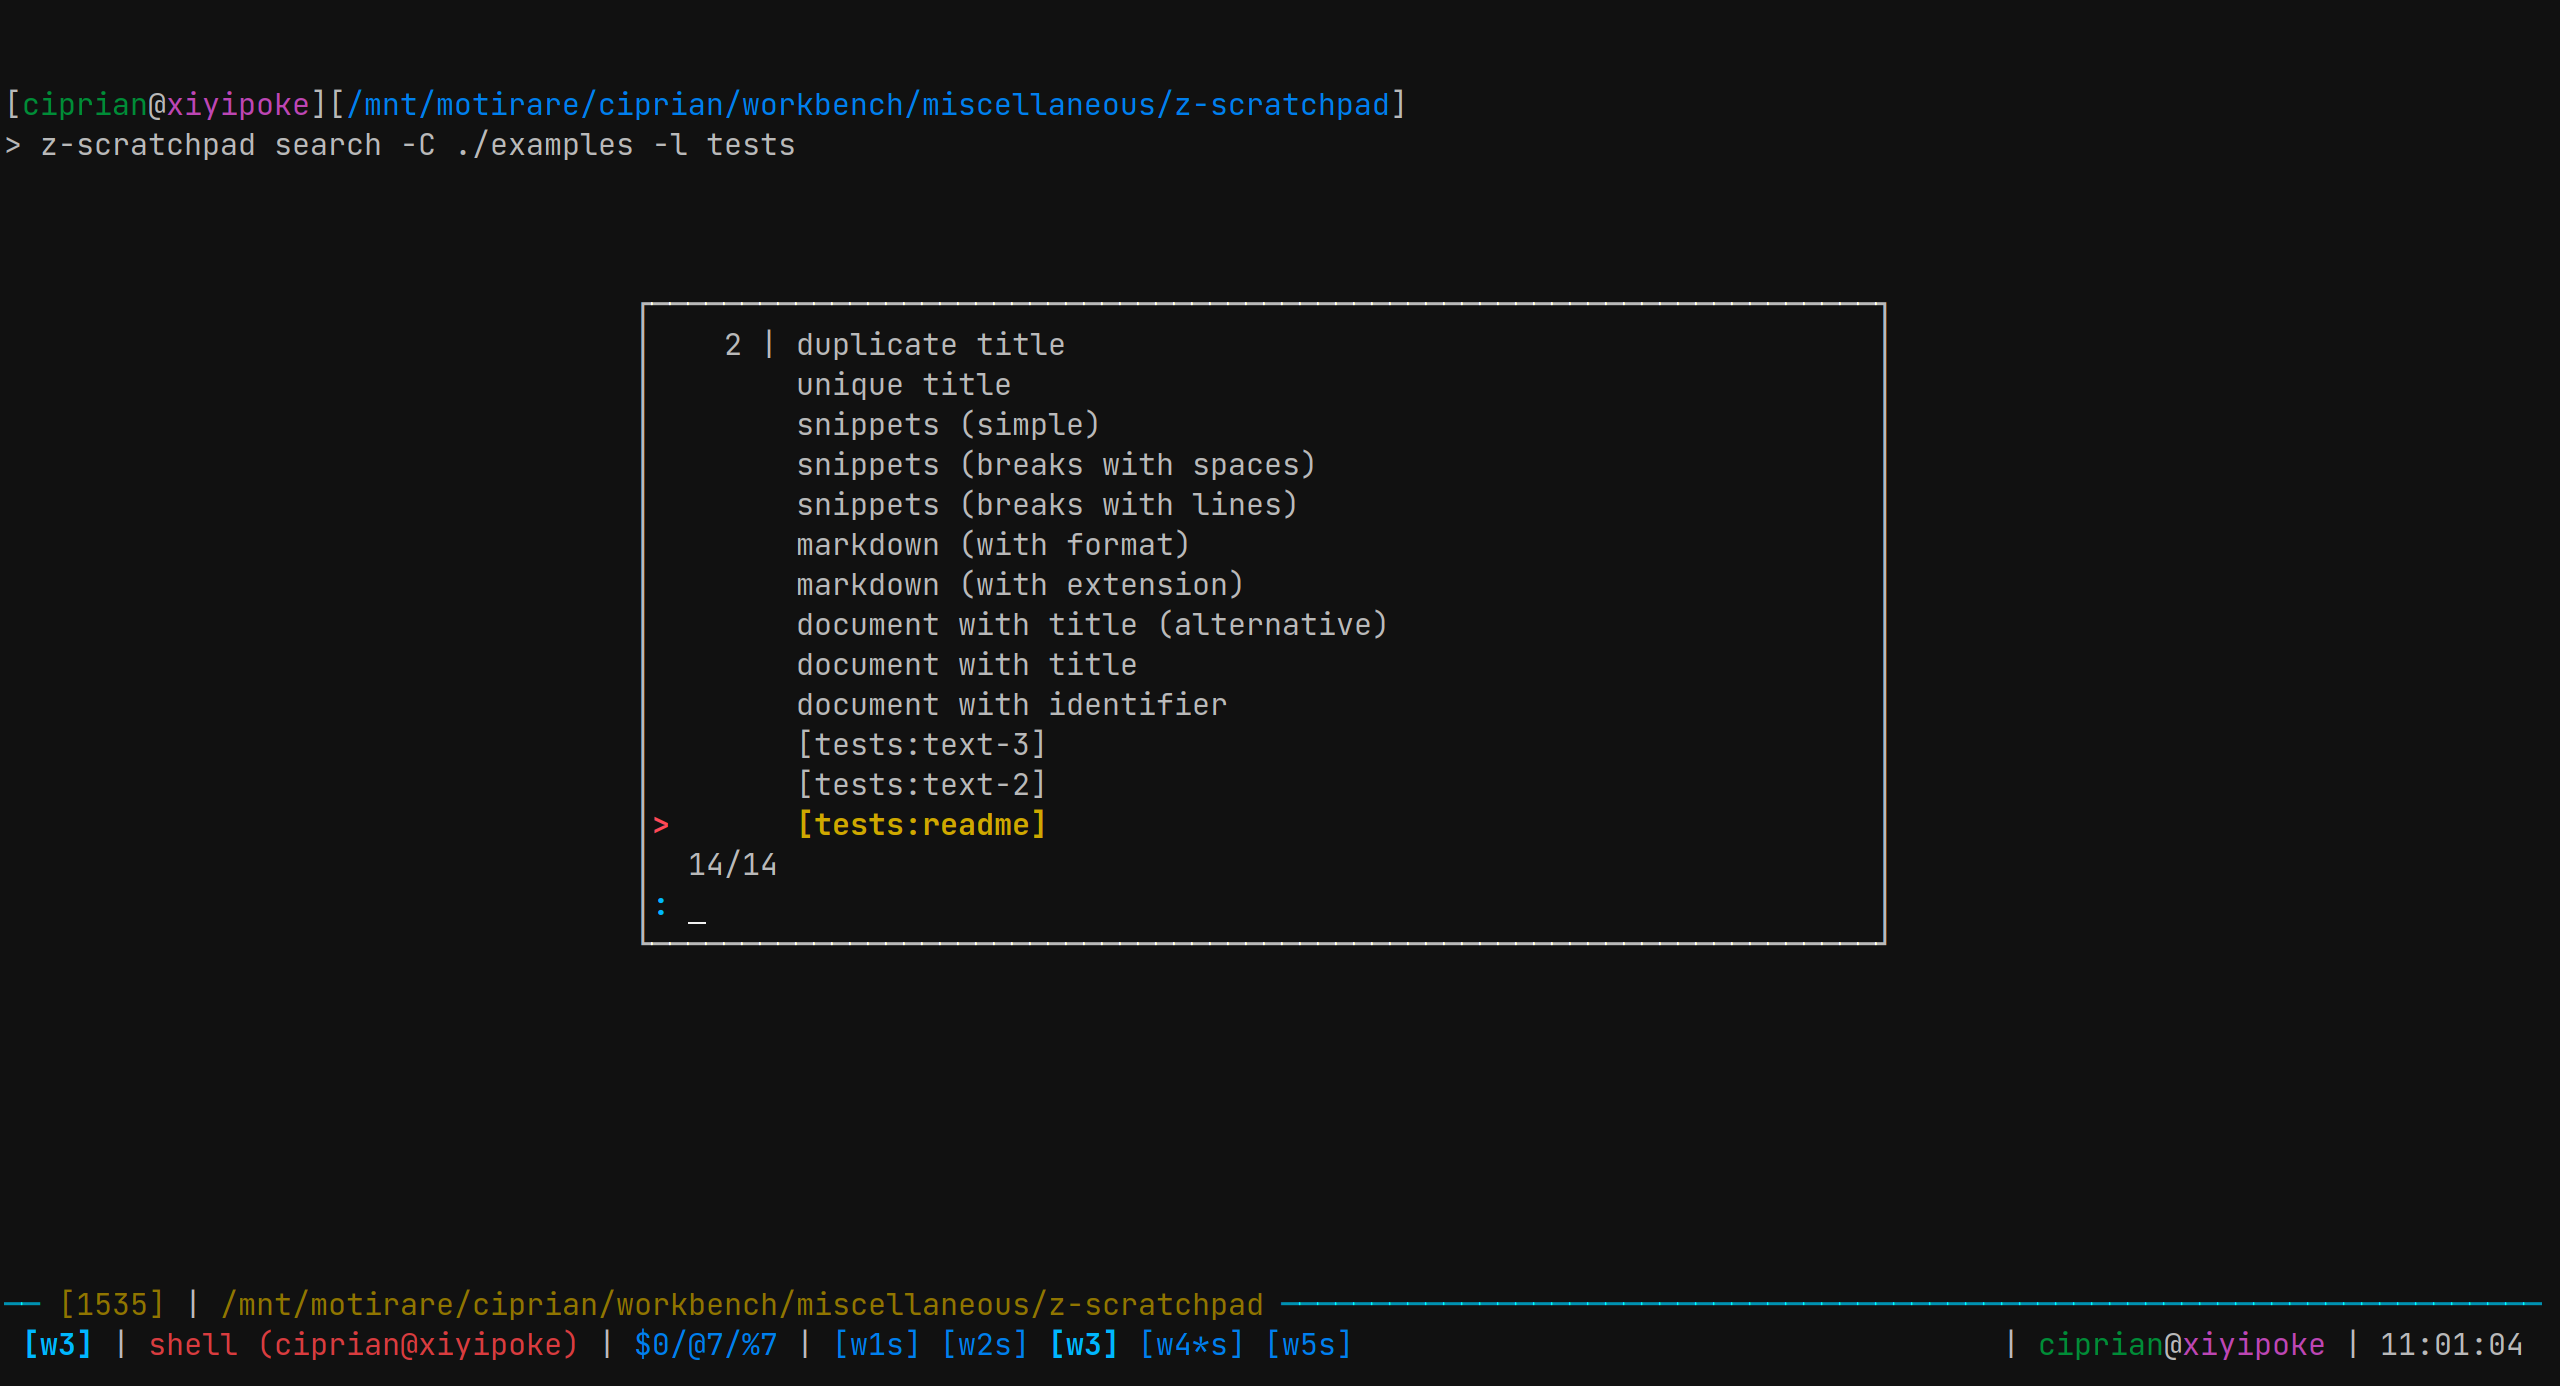This screenshot has height=1386, width=2560.
Task: Pick 'snippets (breaks with lines)' result
Action: [x=1047, y=505]
